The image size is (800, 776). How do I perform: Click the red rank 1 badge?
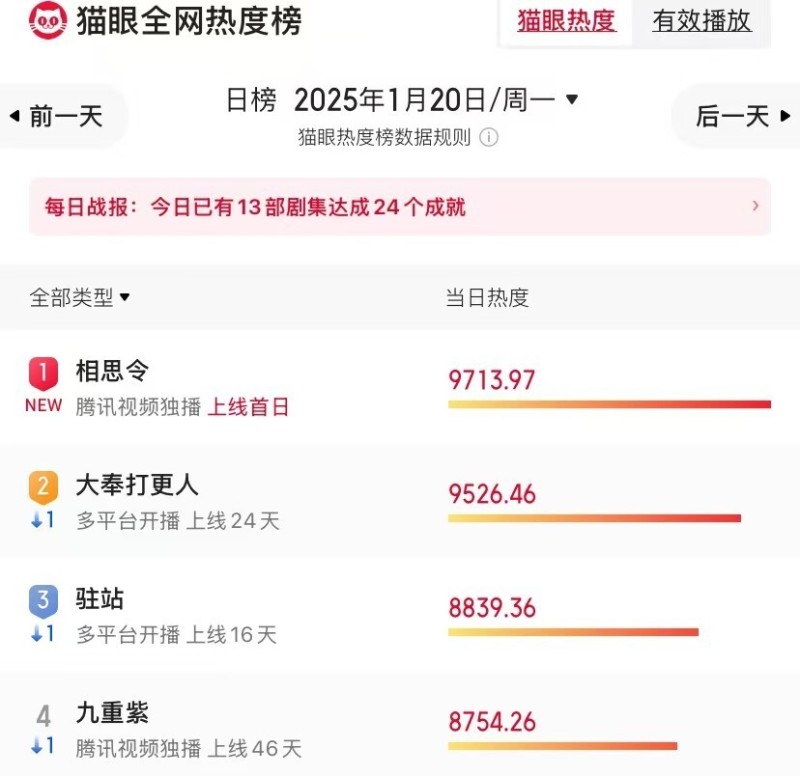tap(43, 374)
